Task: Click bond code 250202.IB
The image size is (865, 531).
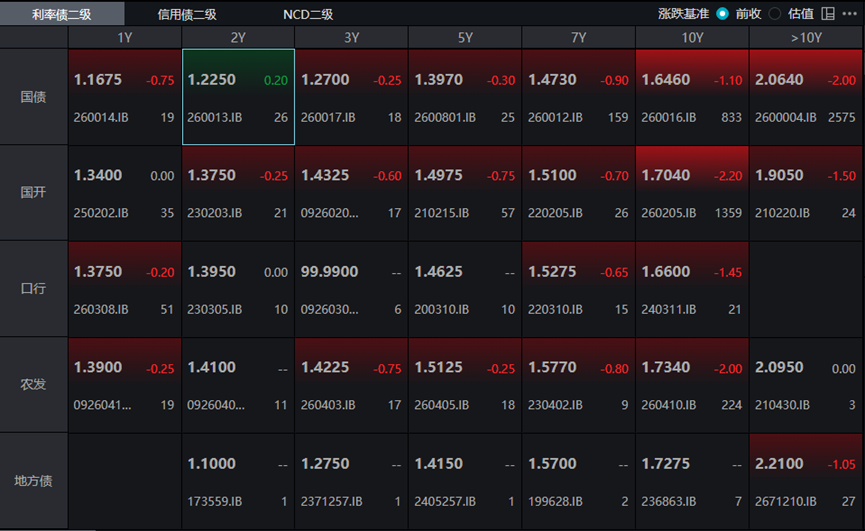Action: click(x=101, y=213)
